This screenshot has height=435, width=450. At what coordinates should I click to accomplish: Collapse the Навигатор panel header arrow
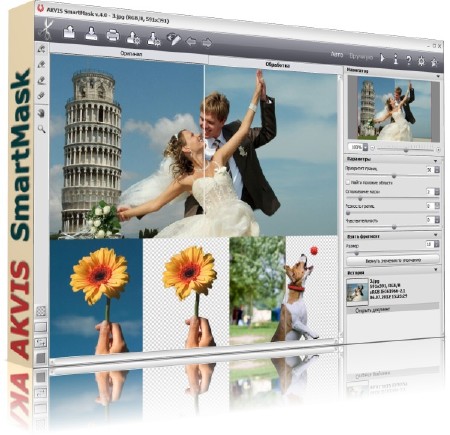[438, 76]
